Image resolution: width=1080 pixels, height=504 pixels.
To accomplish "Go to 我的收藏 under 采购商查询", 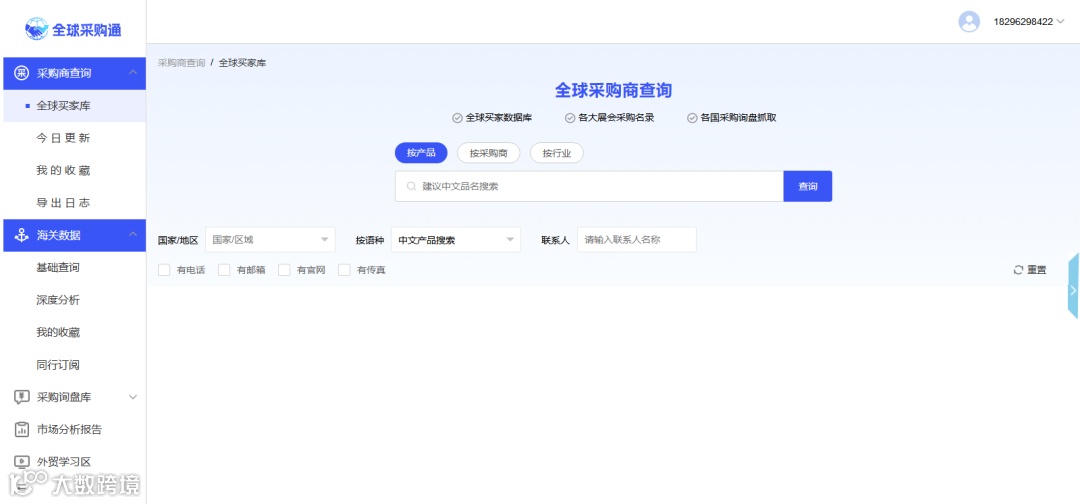I will click(63, 171).
